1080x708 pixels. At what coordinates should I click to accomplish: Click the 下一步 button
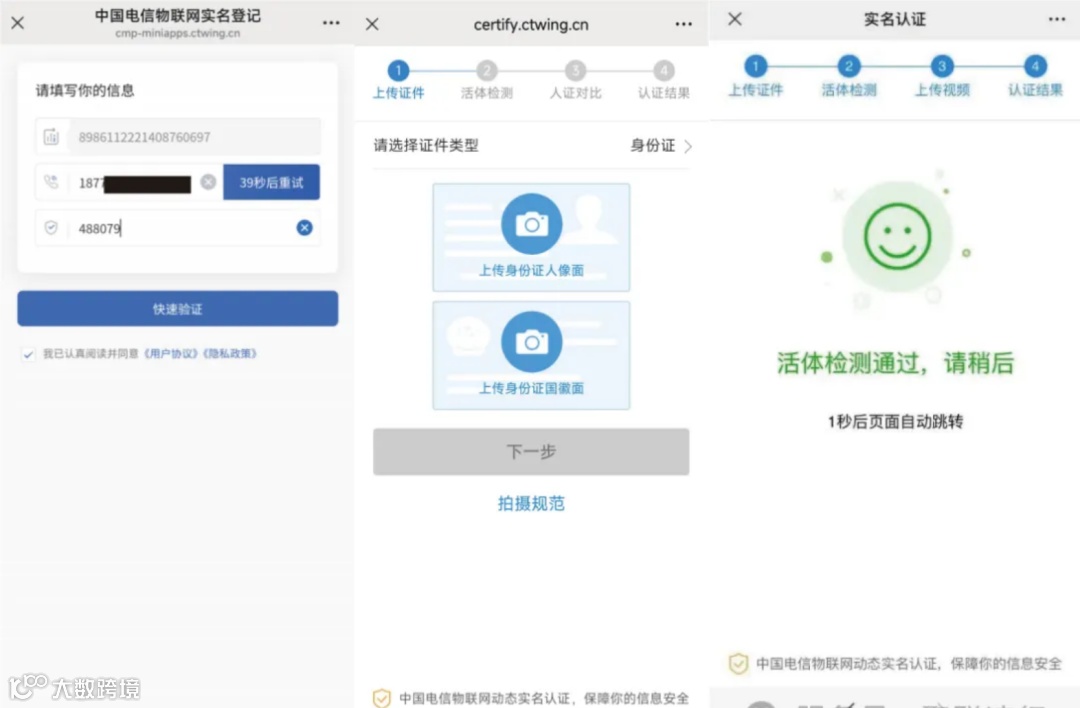(x=531, y=451)
